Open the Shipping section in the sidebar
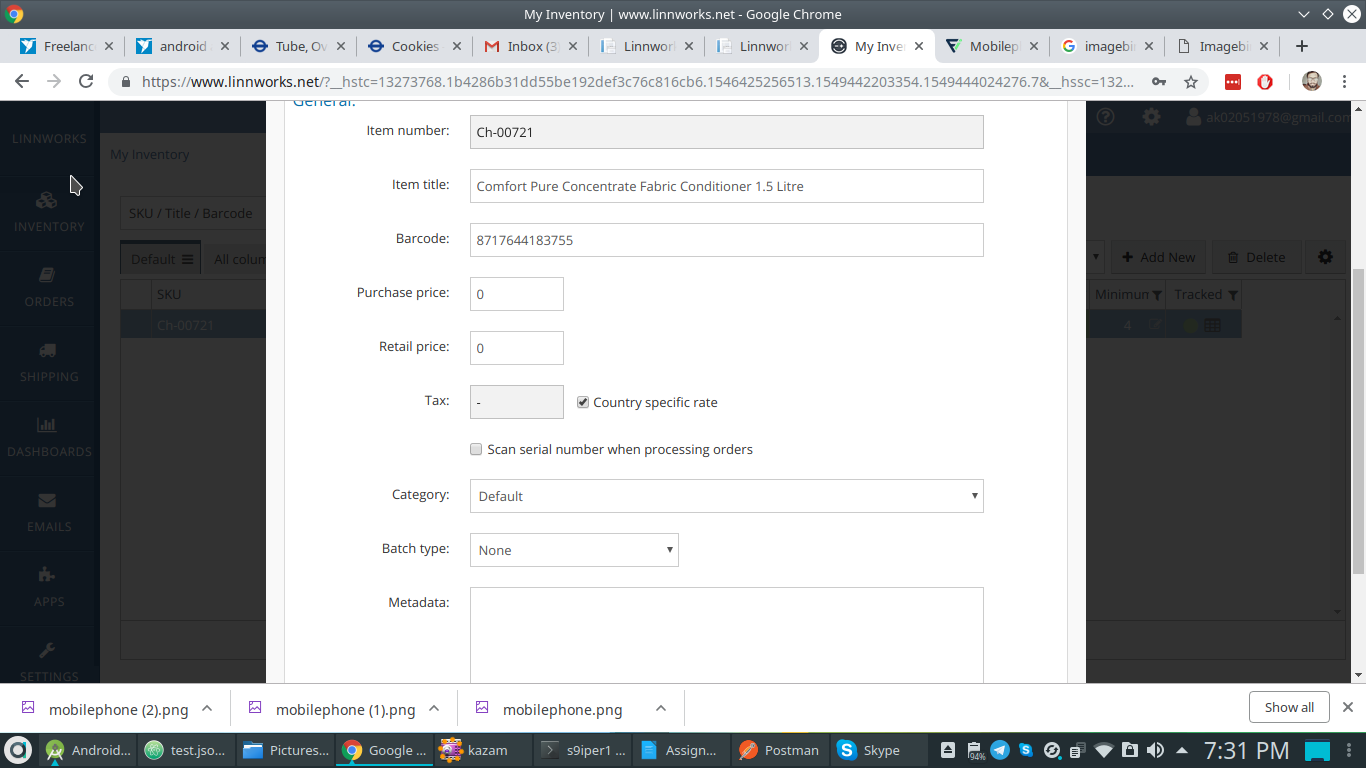Screen dimensions: 1366x768 pyautogui.click(x=49, y=363)
